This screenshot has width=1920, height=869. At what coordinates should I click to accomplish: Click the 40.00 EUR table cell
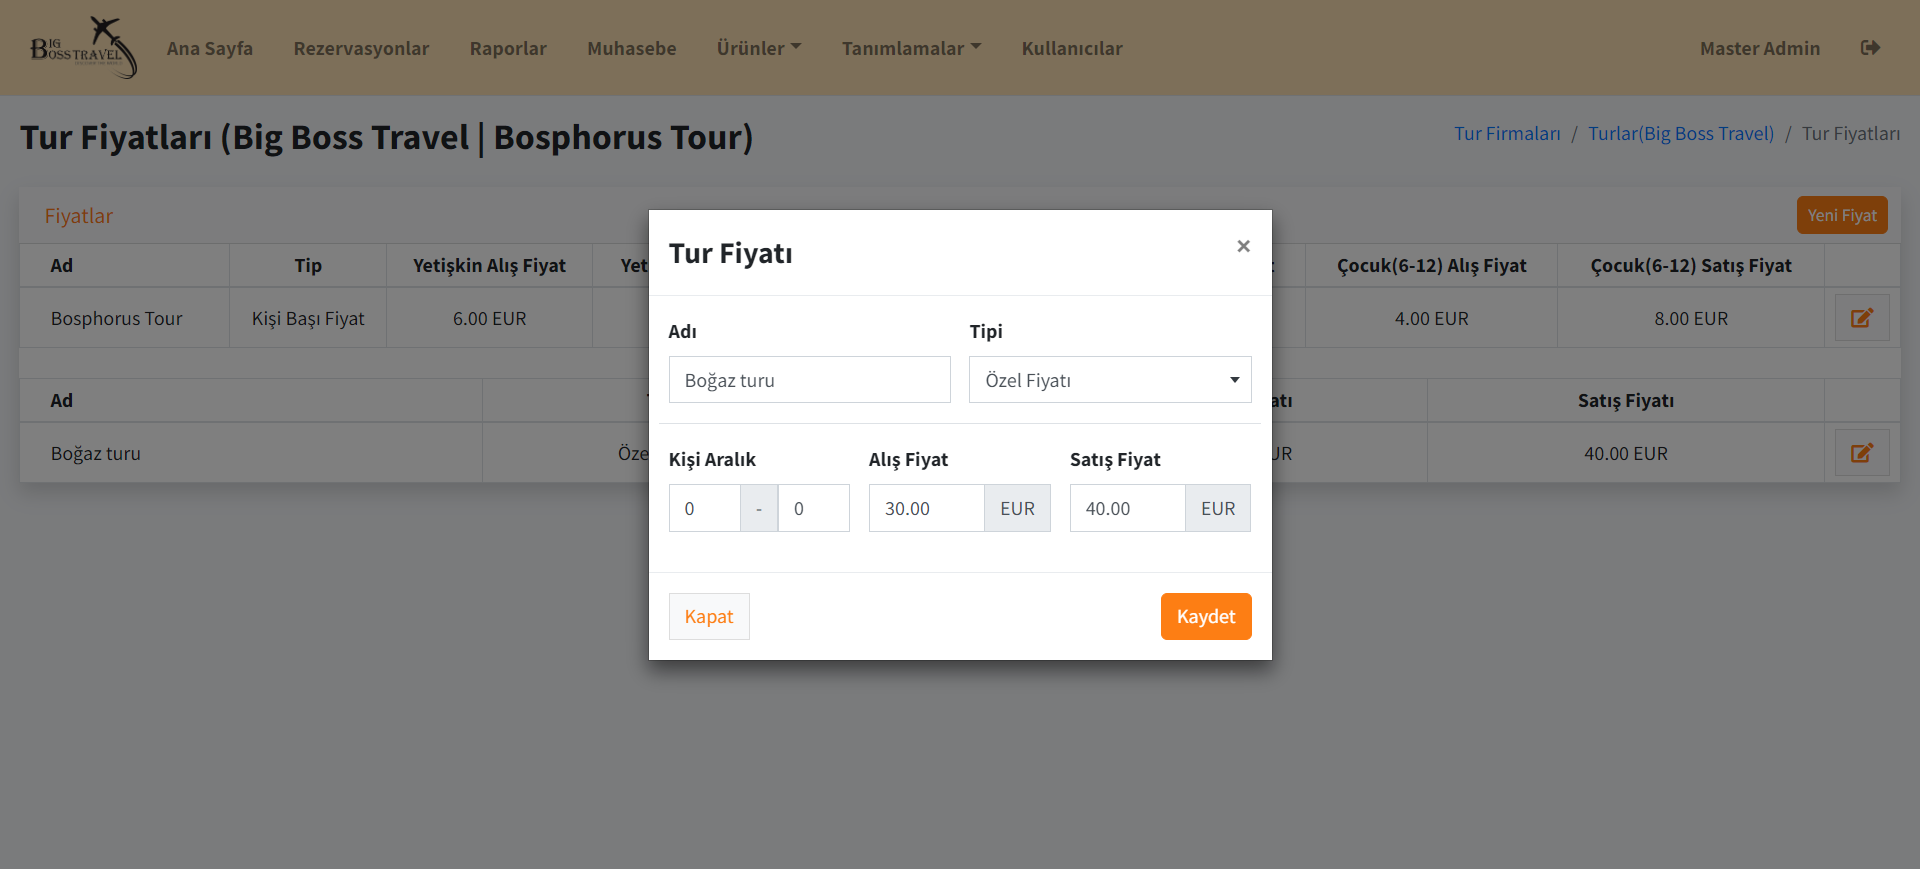pyautogui.click(x=1626, y=454)
